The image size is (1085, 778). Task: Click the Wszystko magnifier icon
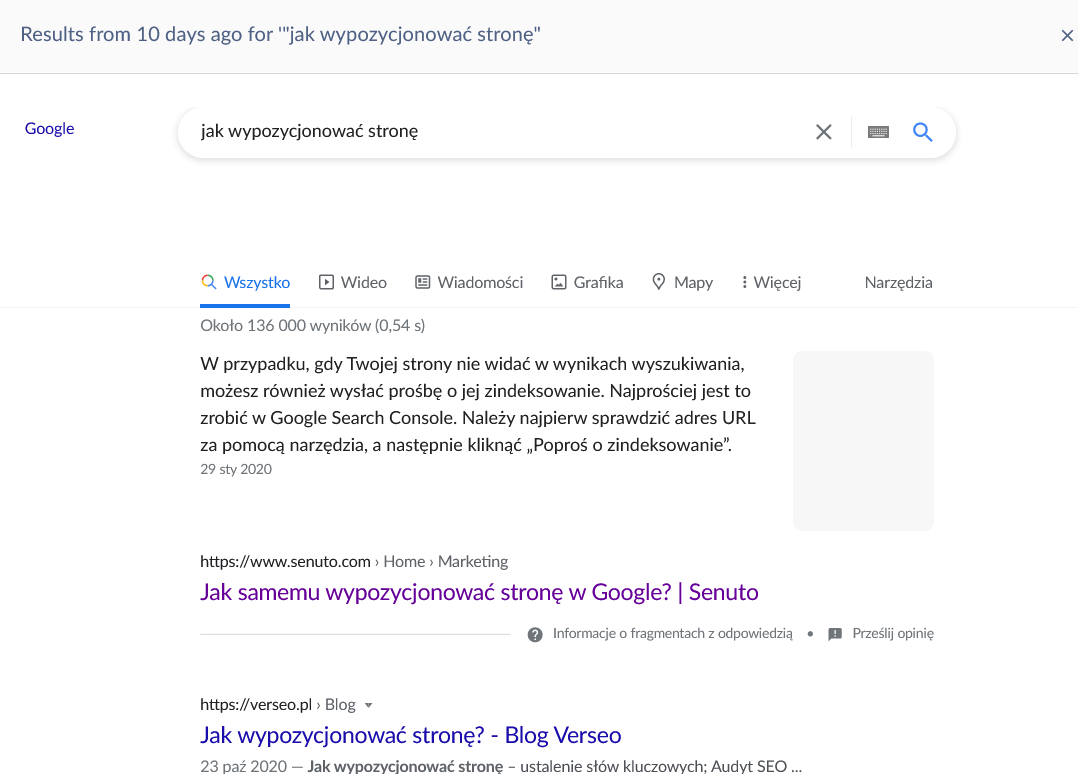tap(208, 282)
